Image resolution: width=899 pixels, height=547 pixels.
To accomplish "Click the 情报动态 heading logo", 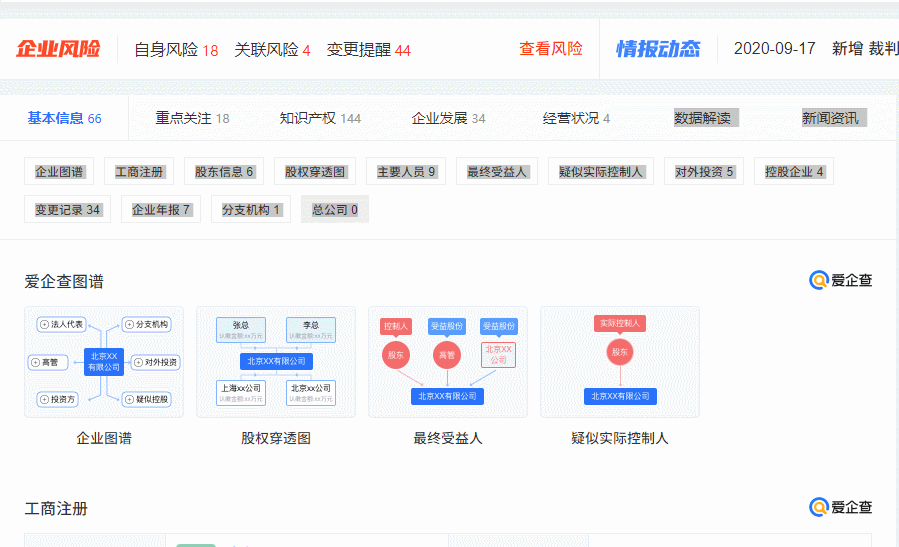I will click(x=658, y=49).
